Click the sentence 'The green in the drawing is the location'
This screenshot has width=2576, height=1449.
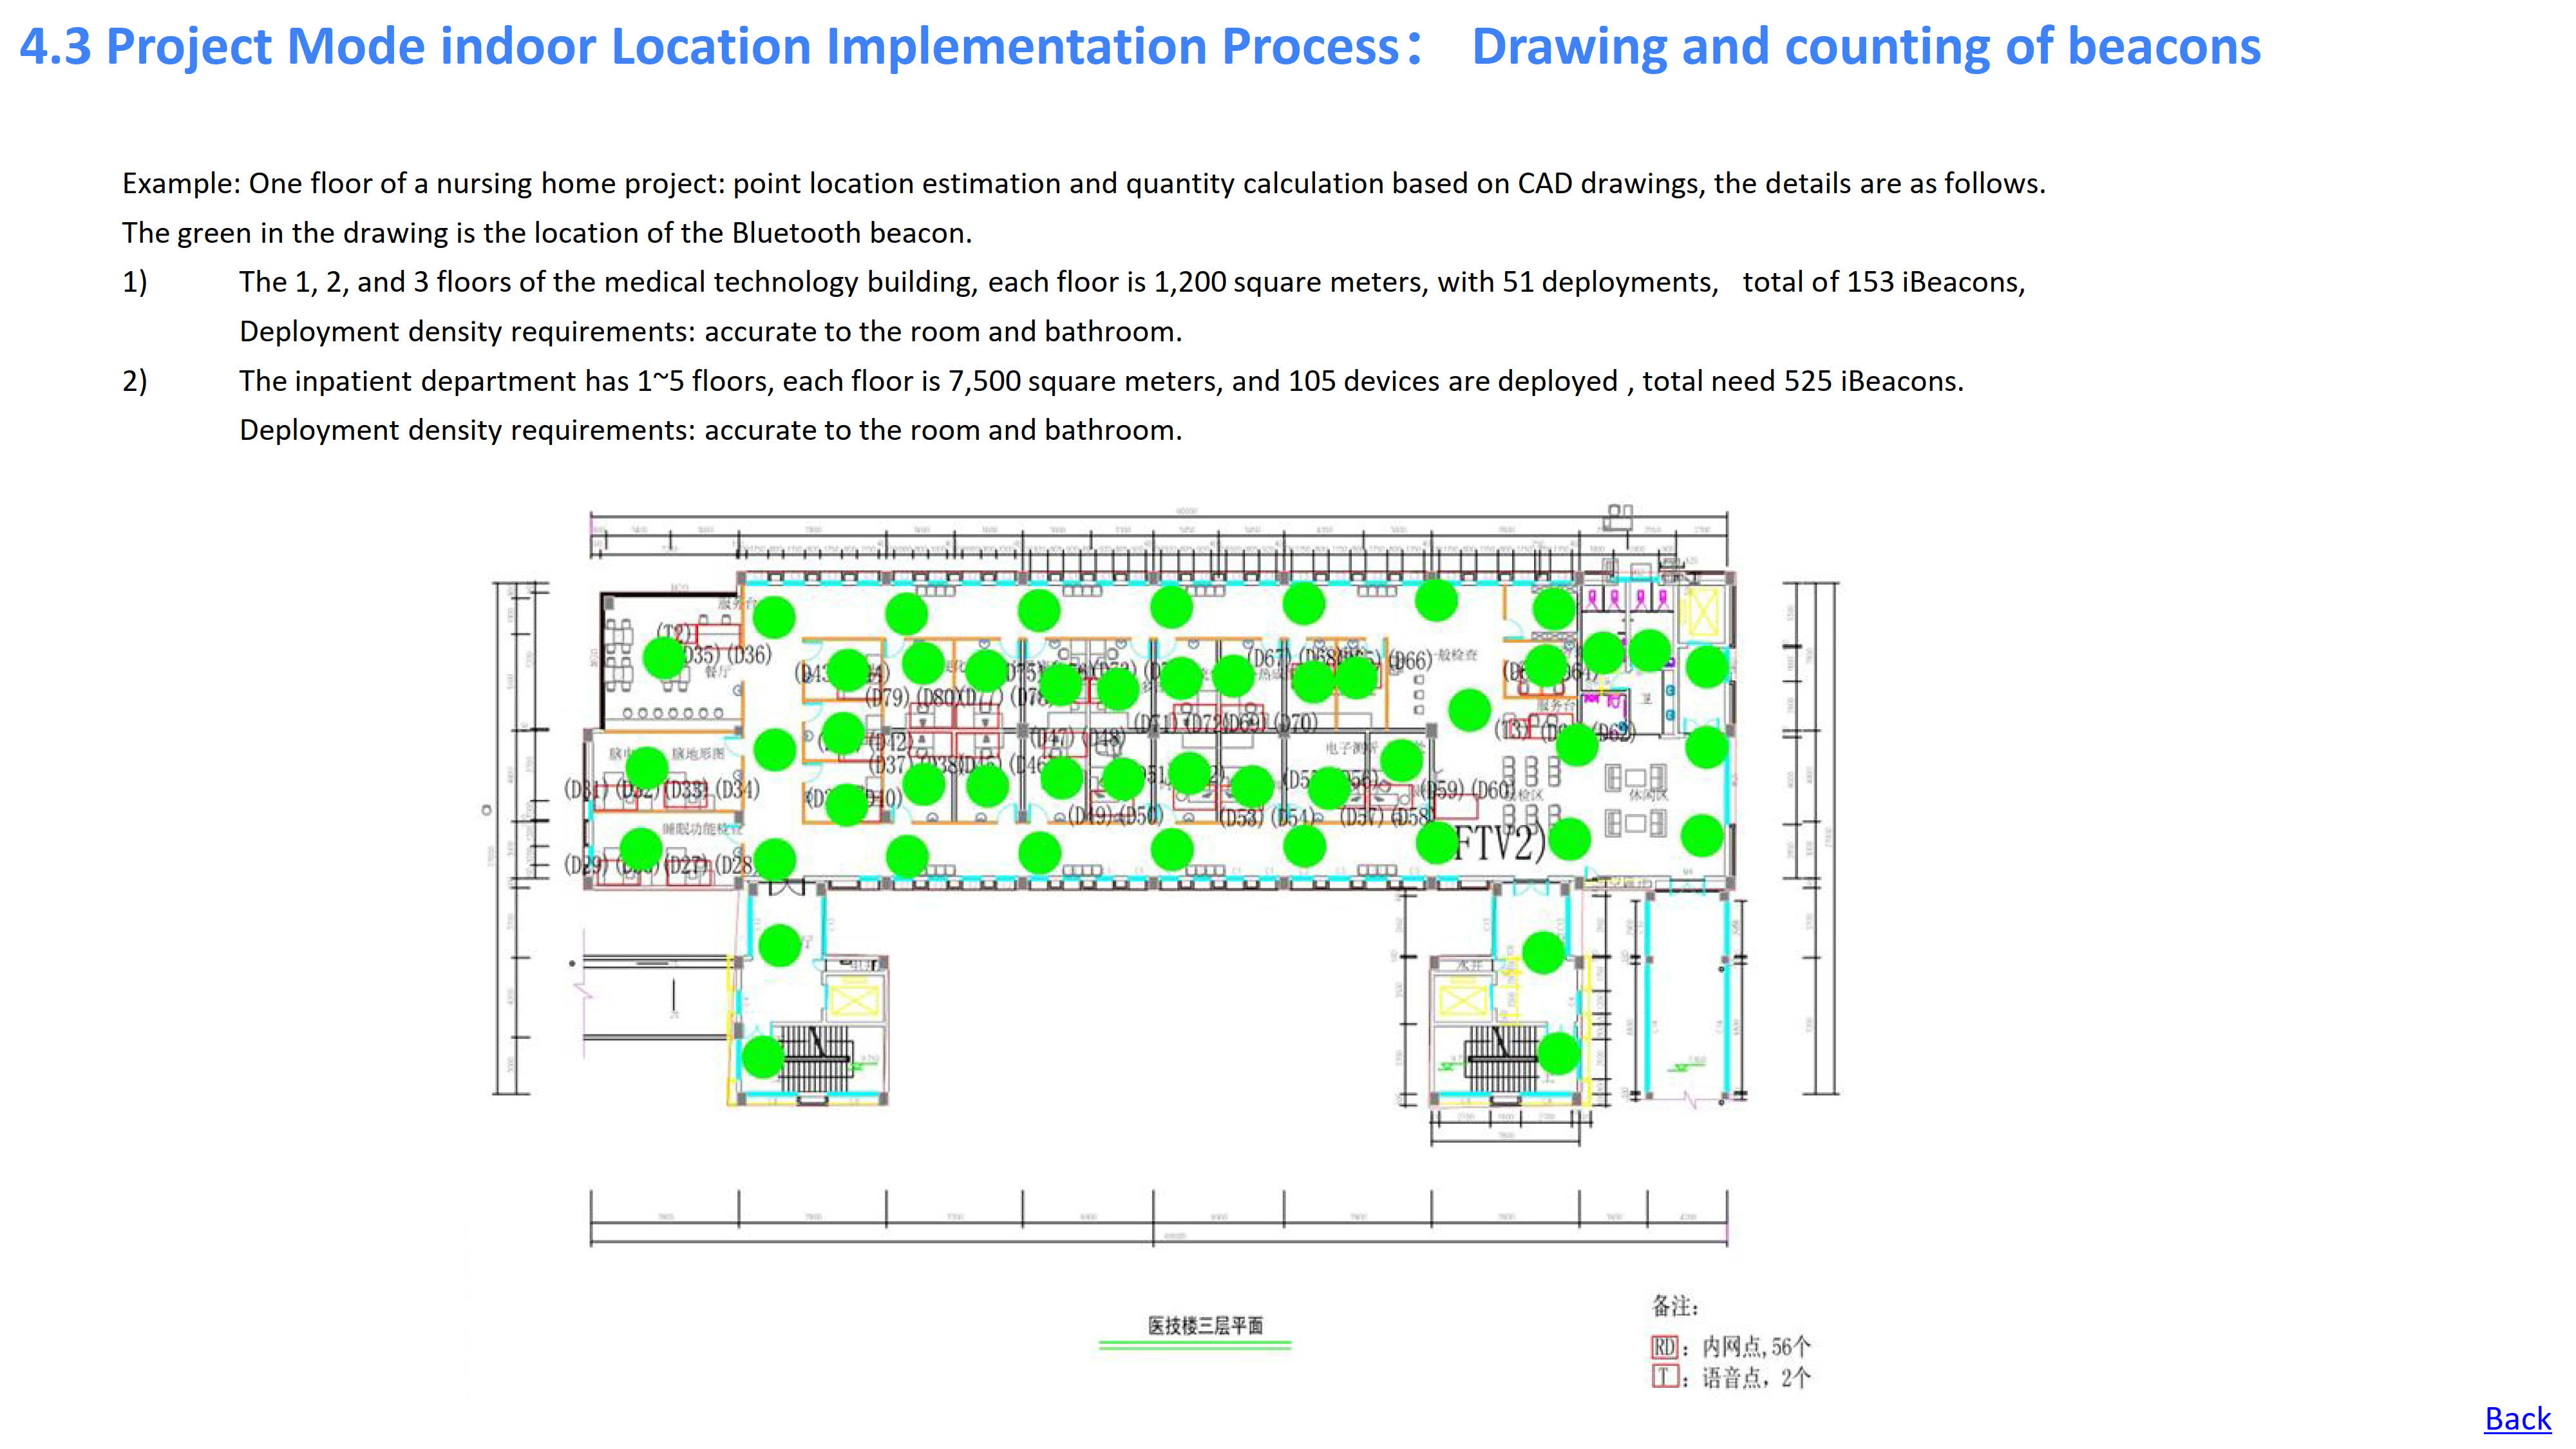point(547,233)
